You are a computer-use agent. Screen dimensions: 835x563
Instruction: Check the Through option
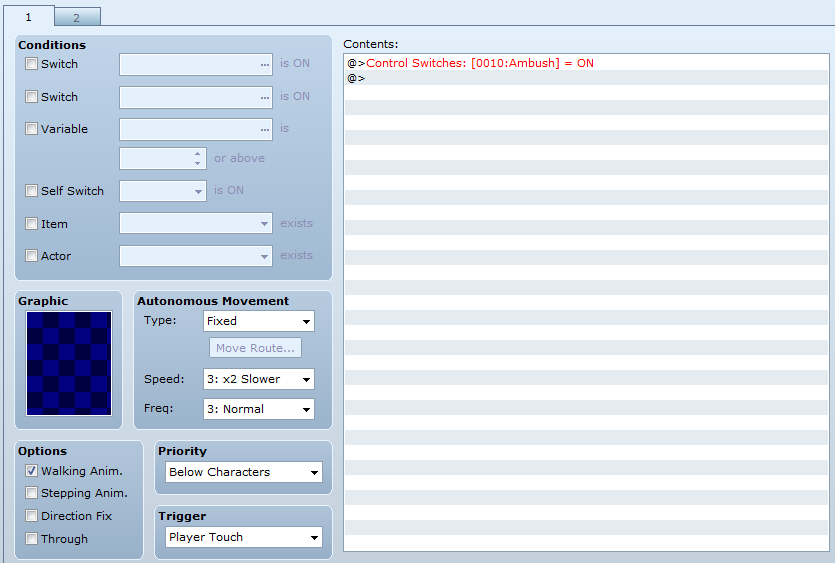coord(32,539)
